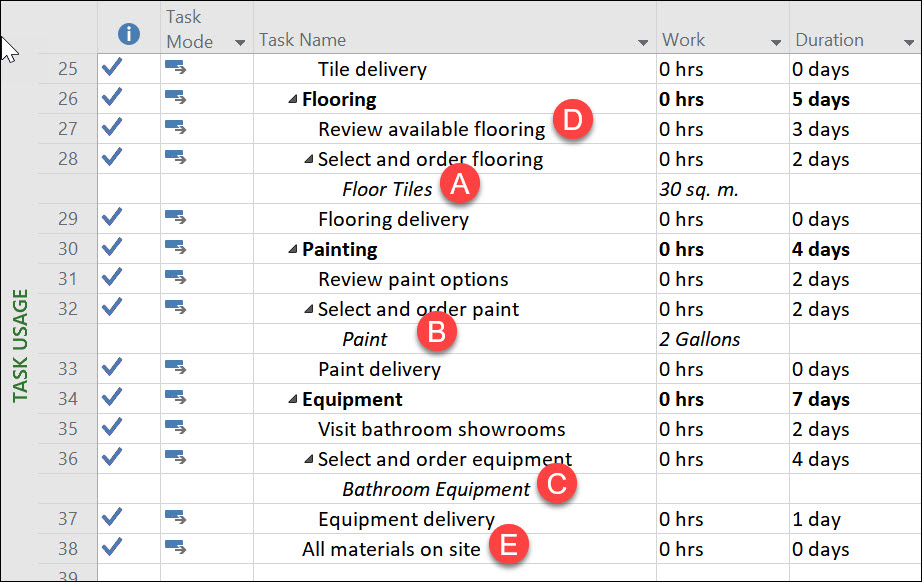The width and height of the screenshot is (922, 582).
Task: Click auto-scheduled task mode icon for row 33
Action: click(x=175, y=367)
